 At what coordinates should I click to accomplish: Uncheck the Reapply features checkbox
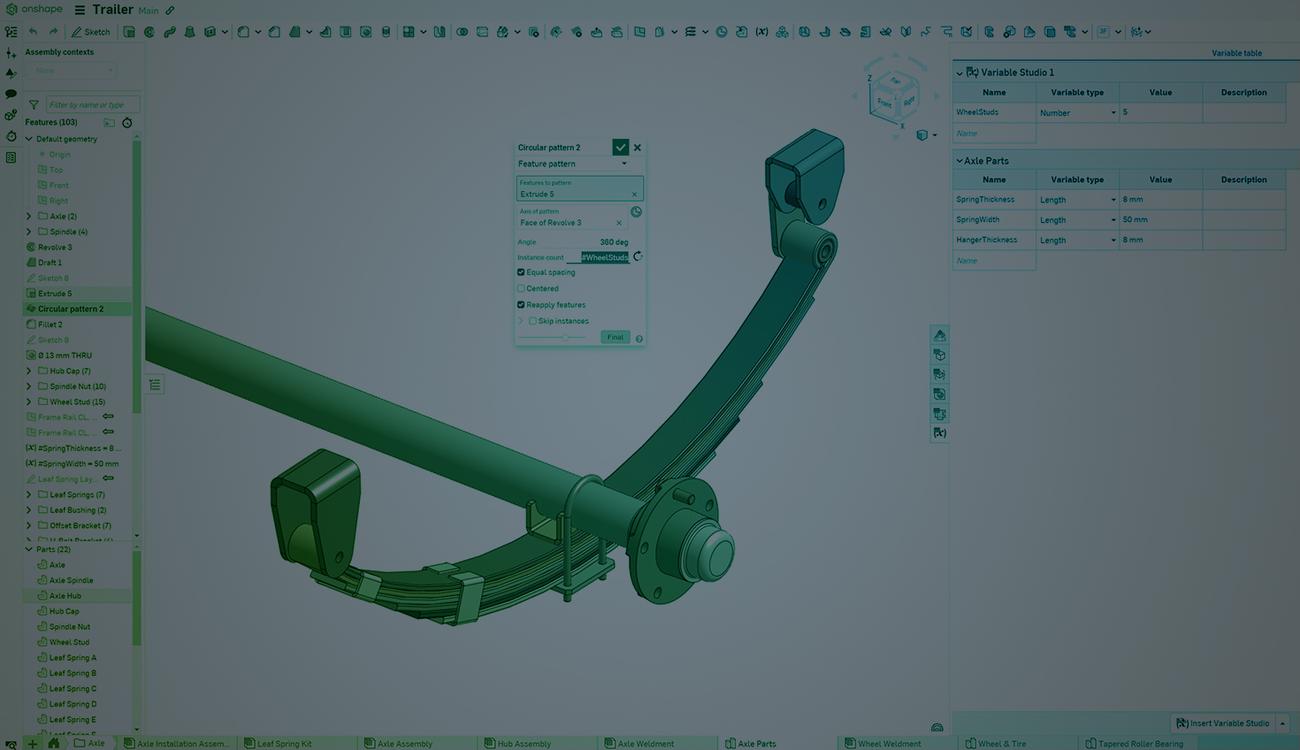point(521,304)
